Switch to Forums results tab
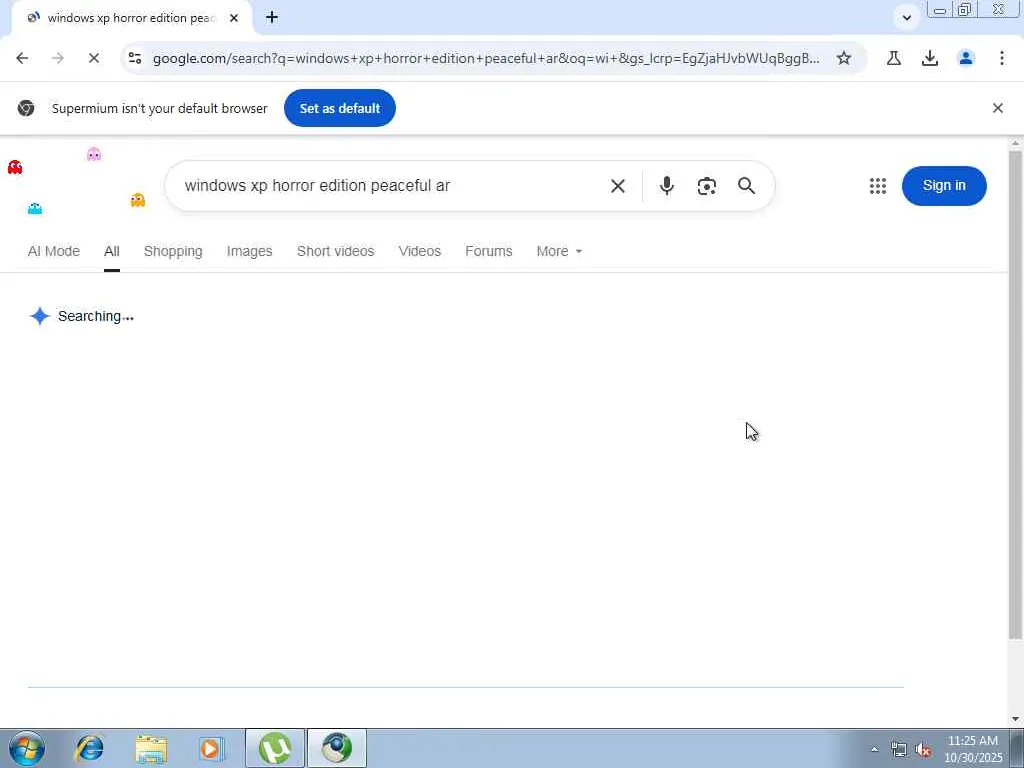 point(488,251)
